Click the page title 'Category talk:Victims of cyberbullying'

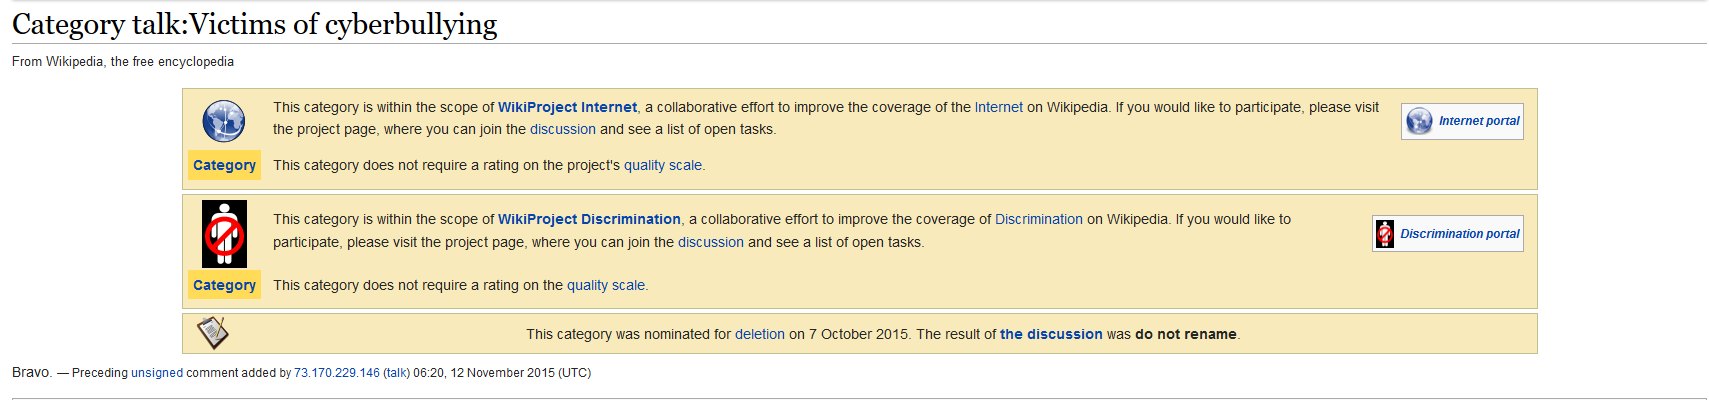coord(255,24)
